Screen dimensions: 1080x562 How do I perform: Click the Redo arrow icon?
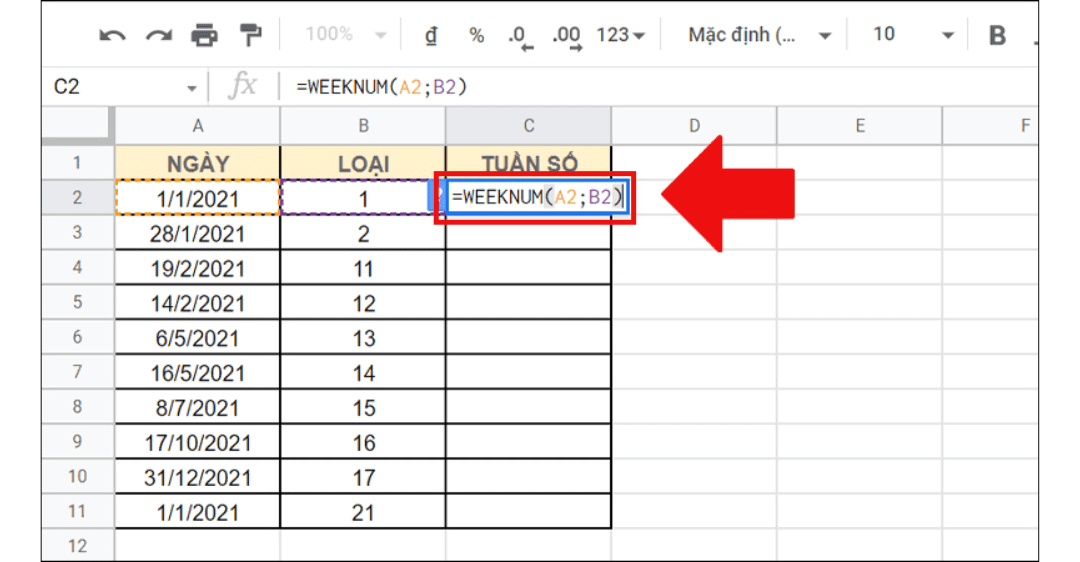point(158,35)
